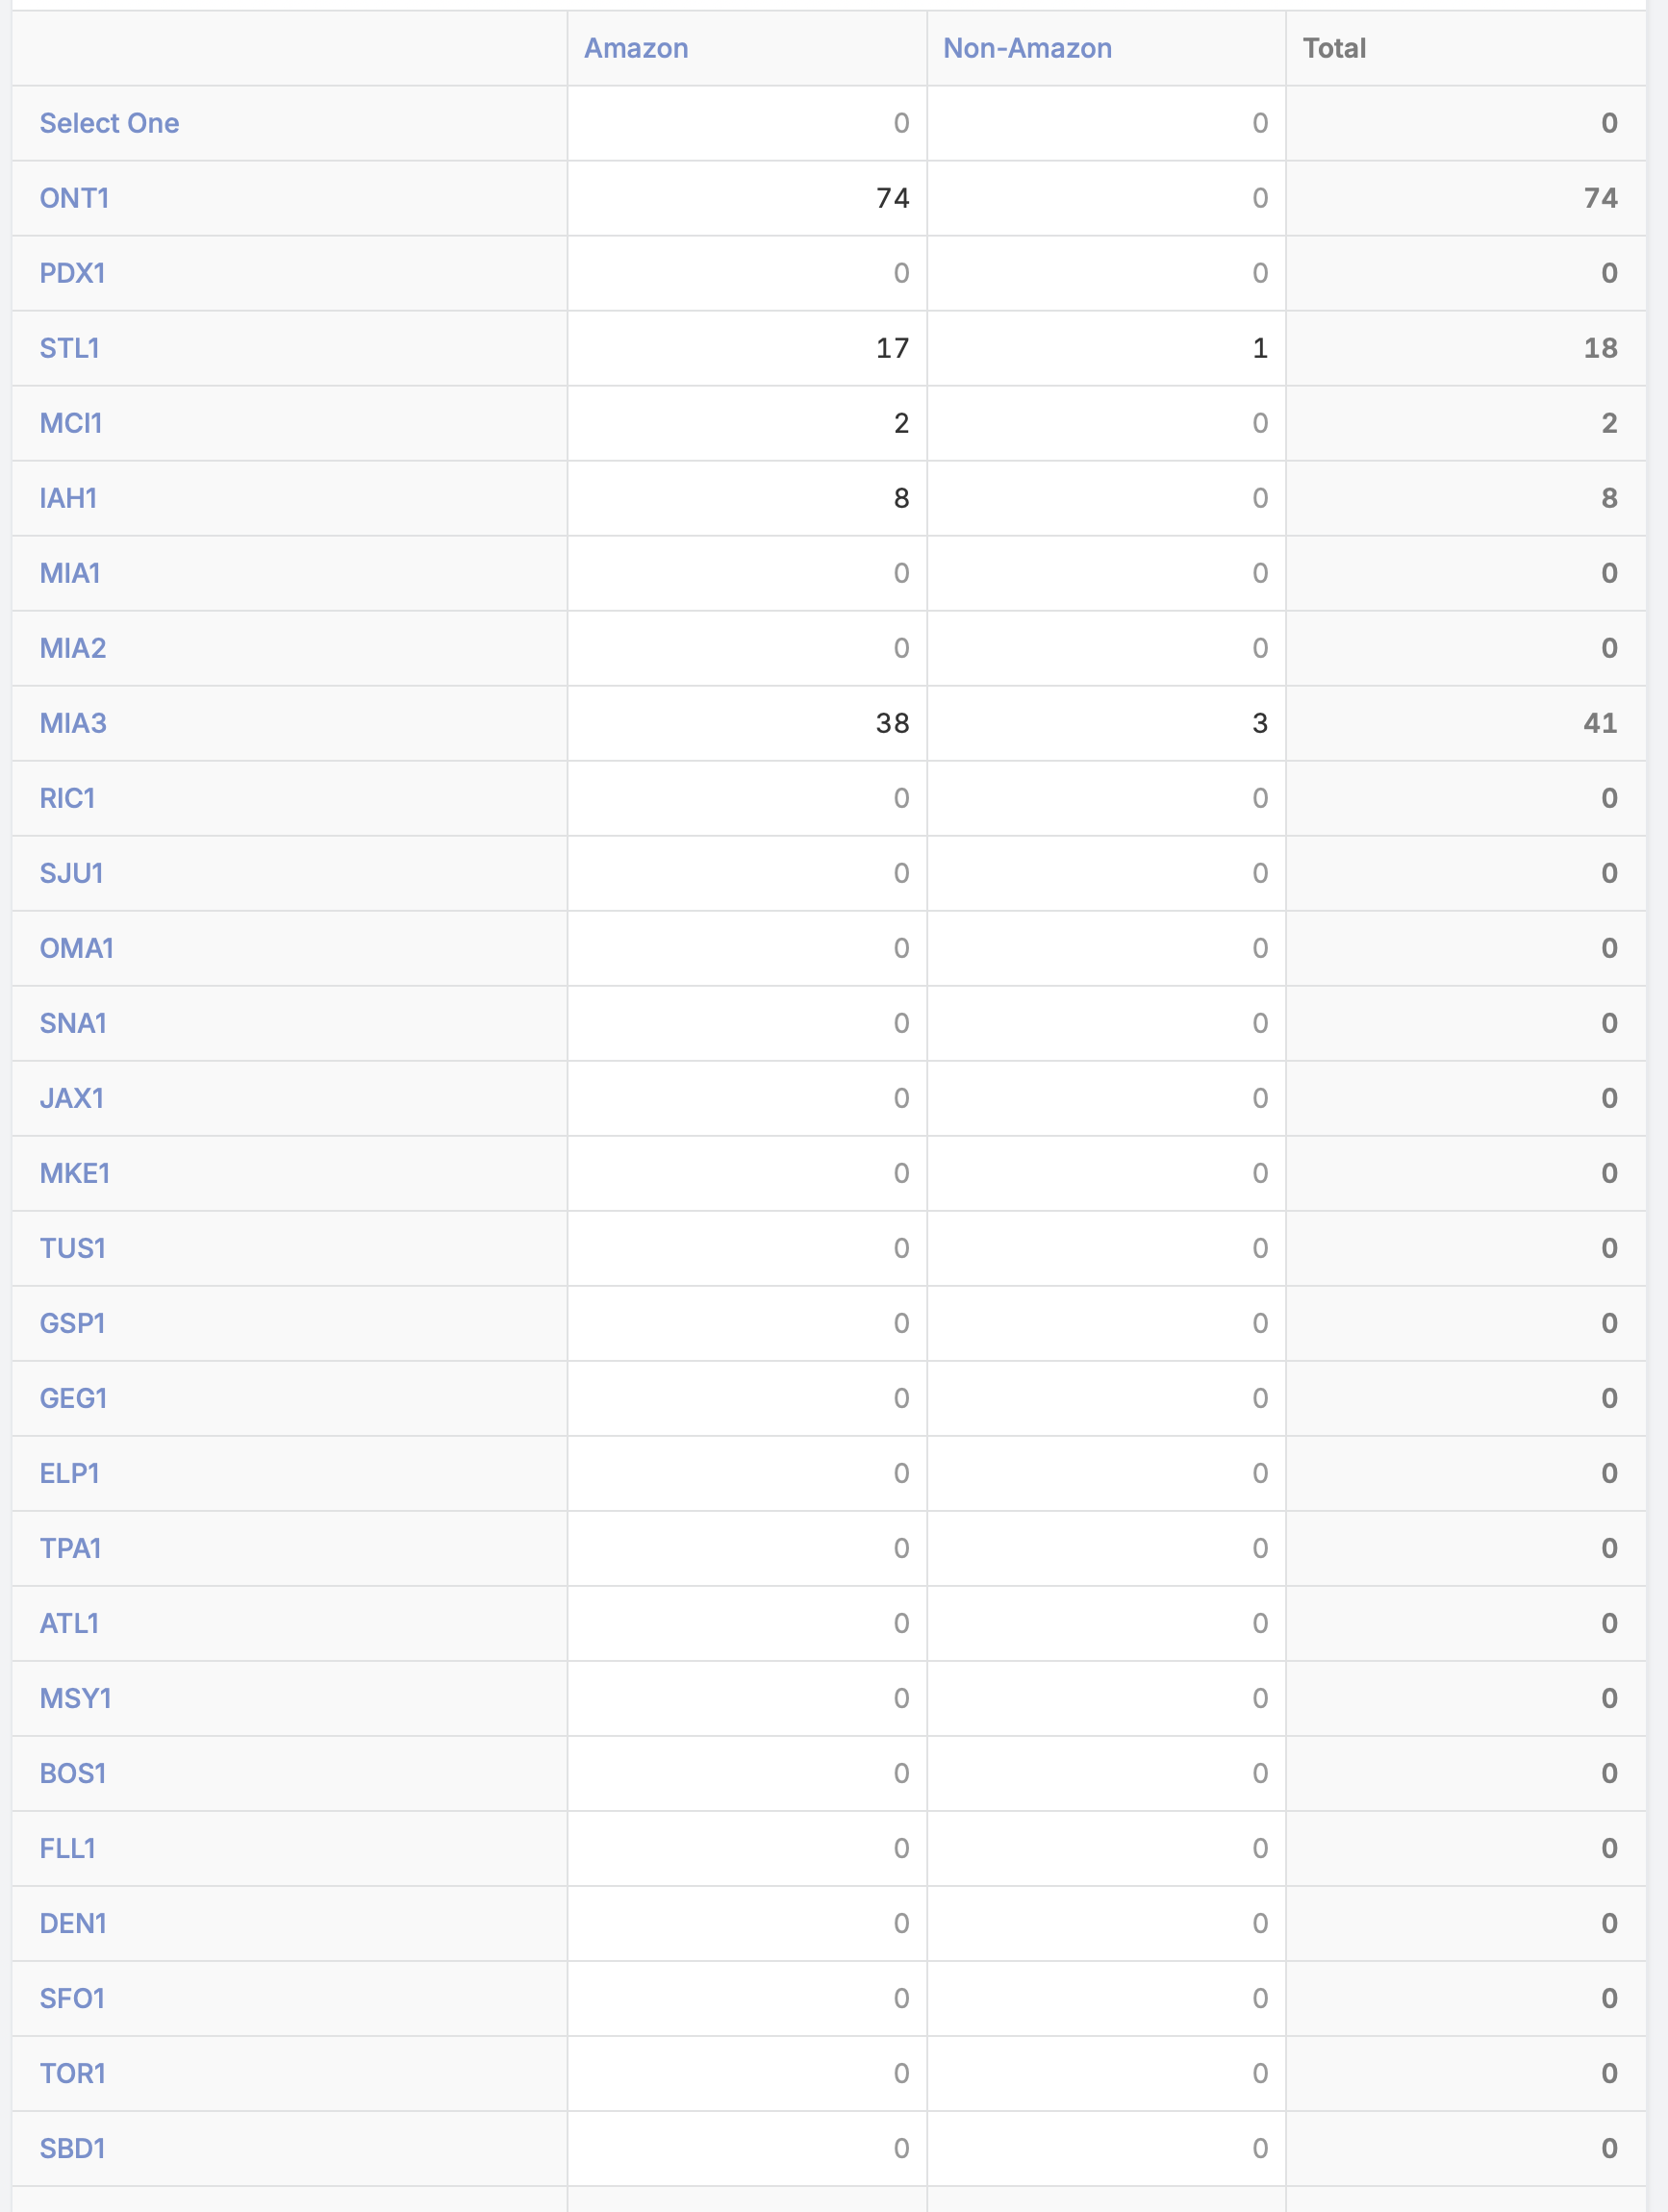Click the Non-Amazon column header link
1668x2212 pixels.
1027,48
